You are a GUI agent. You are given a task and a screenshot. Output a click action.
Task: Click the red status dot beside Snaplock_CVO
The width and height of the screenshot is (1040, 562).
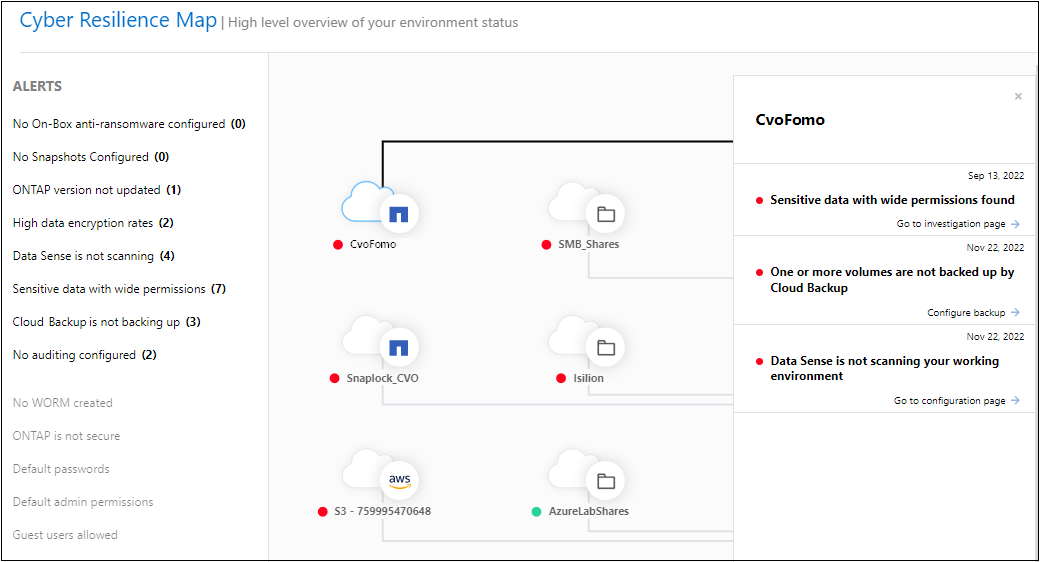(334, 378)
